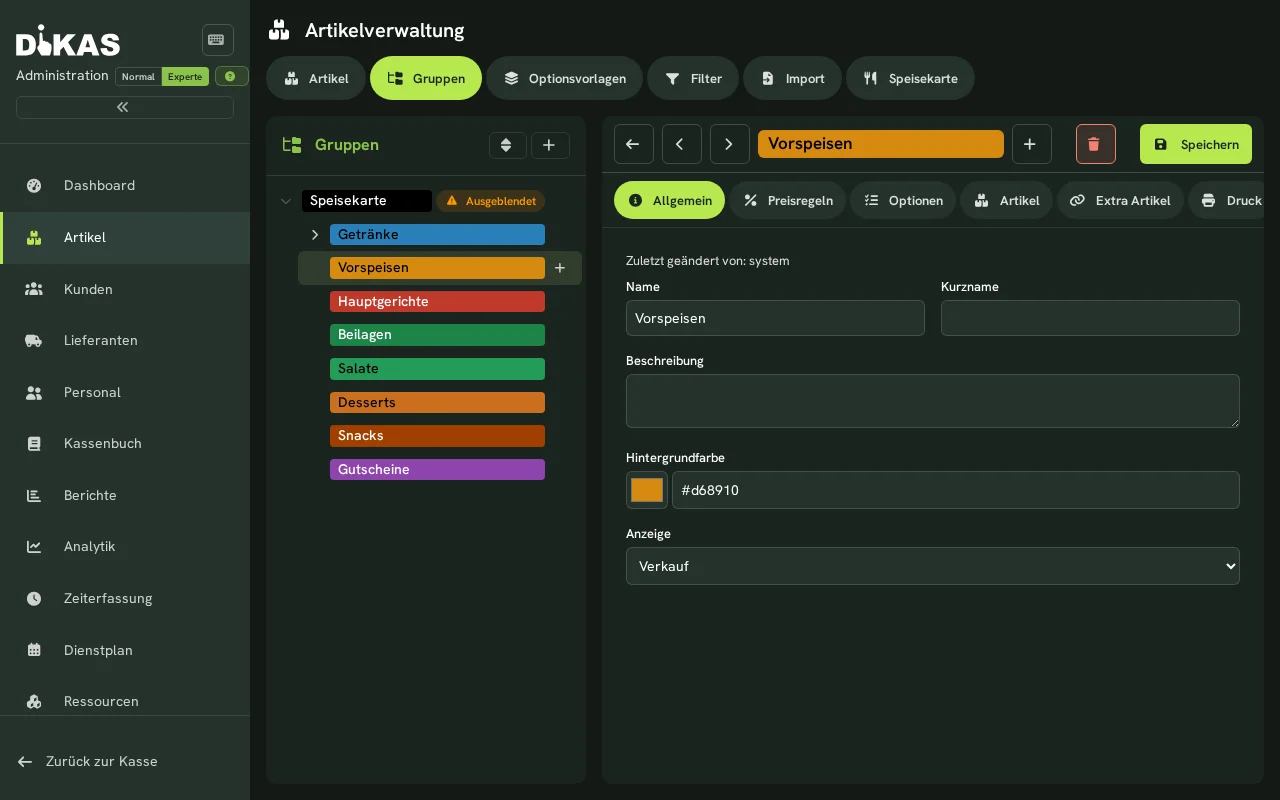Click the Beschreibung text area
The height and width of the screenshot is (800, 1280).
click(x=933, y=401)
